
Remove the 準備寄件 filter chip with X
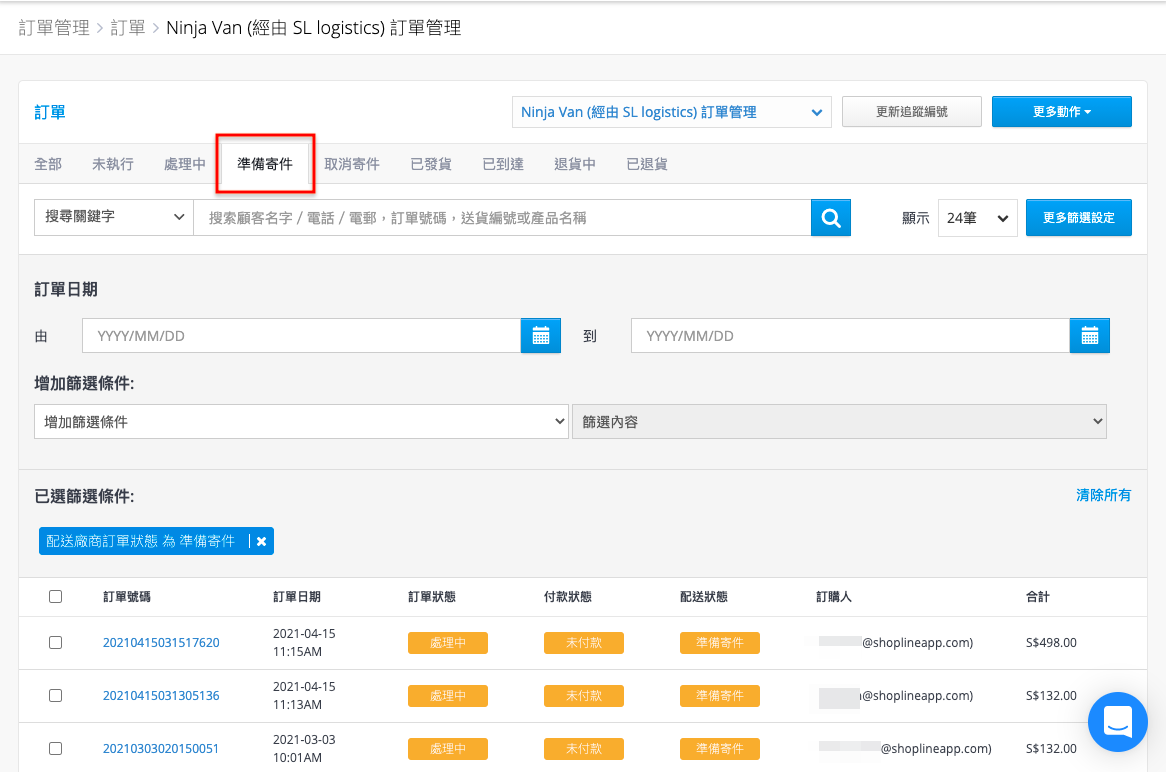(x=262, y=541)
